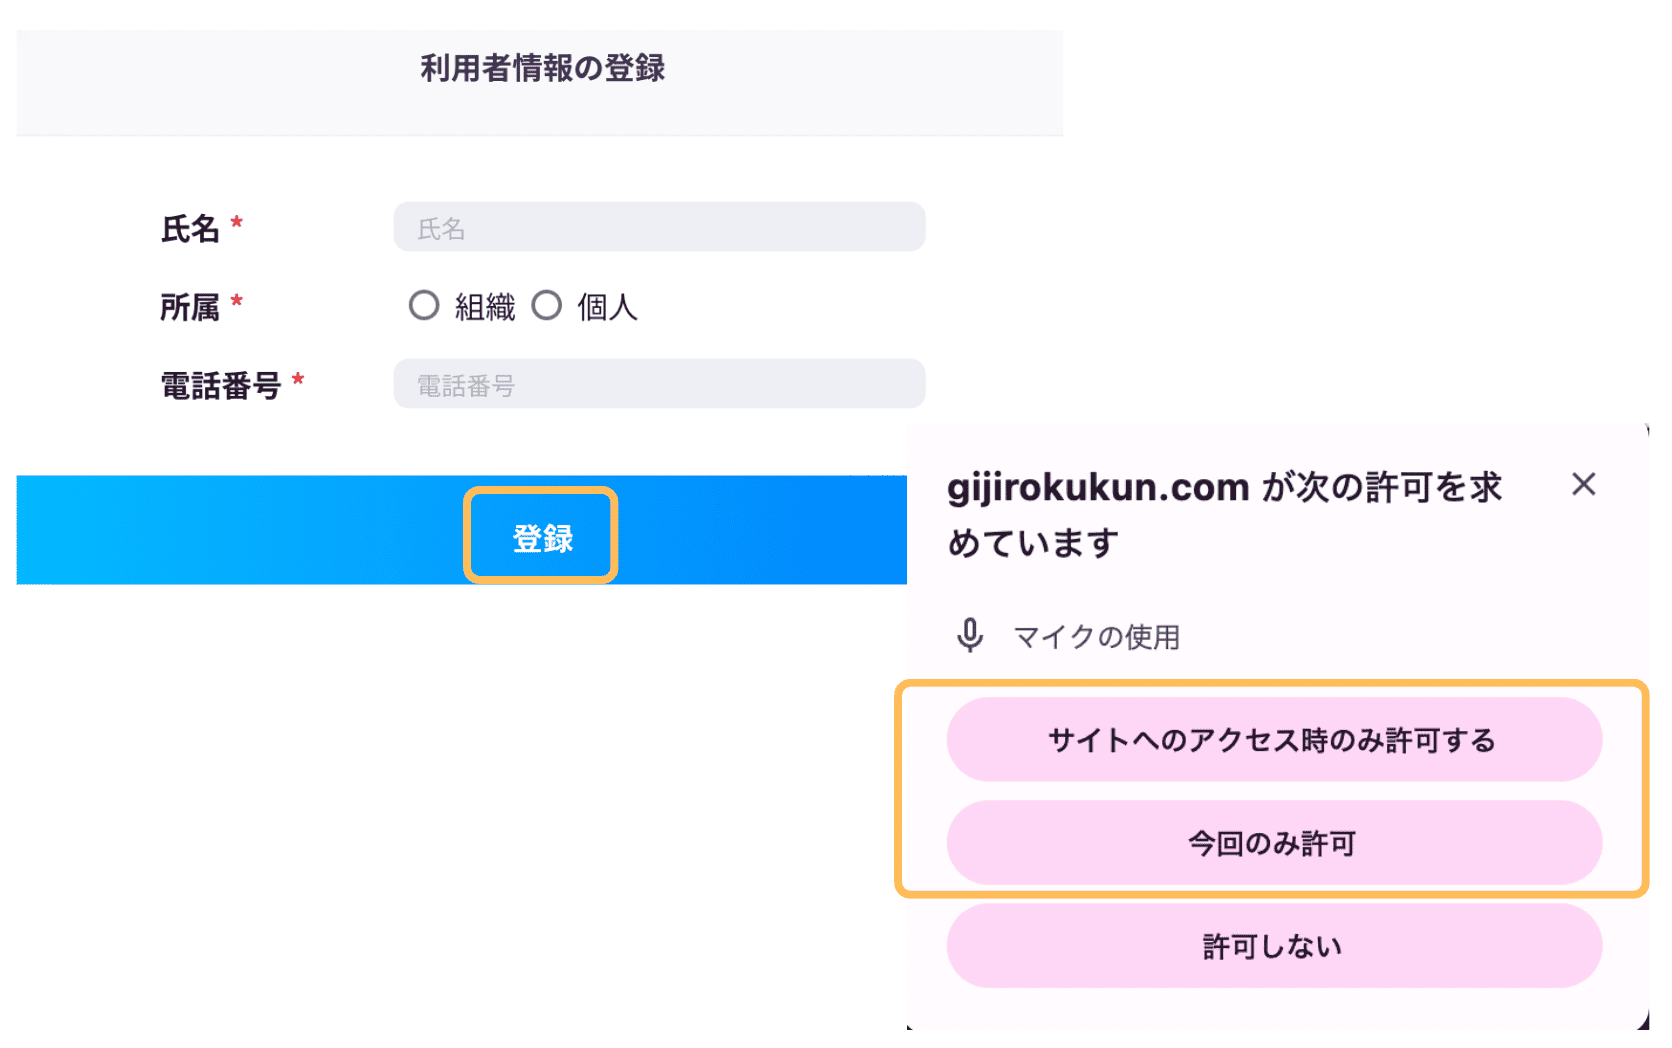Click the 利用者情報の登録 page heading

click(542, 68)
